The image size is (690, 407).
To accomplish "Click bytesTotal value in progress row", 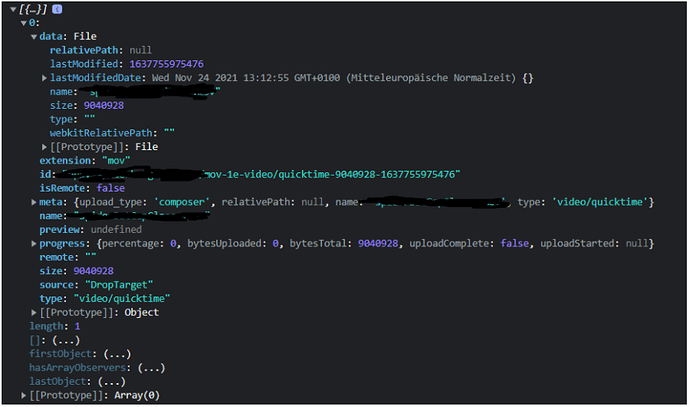I will 378,243.
